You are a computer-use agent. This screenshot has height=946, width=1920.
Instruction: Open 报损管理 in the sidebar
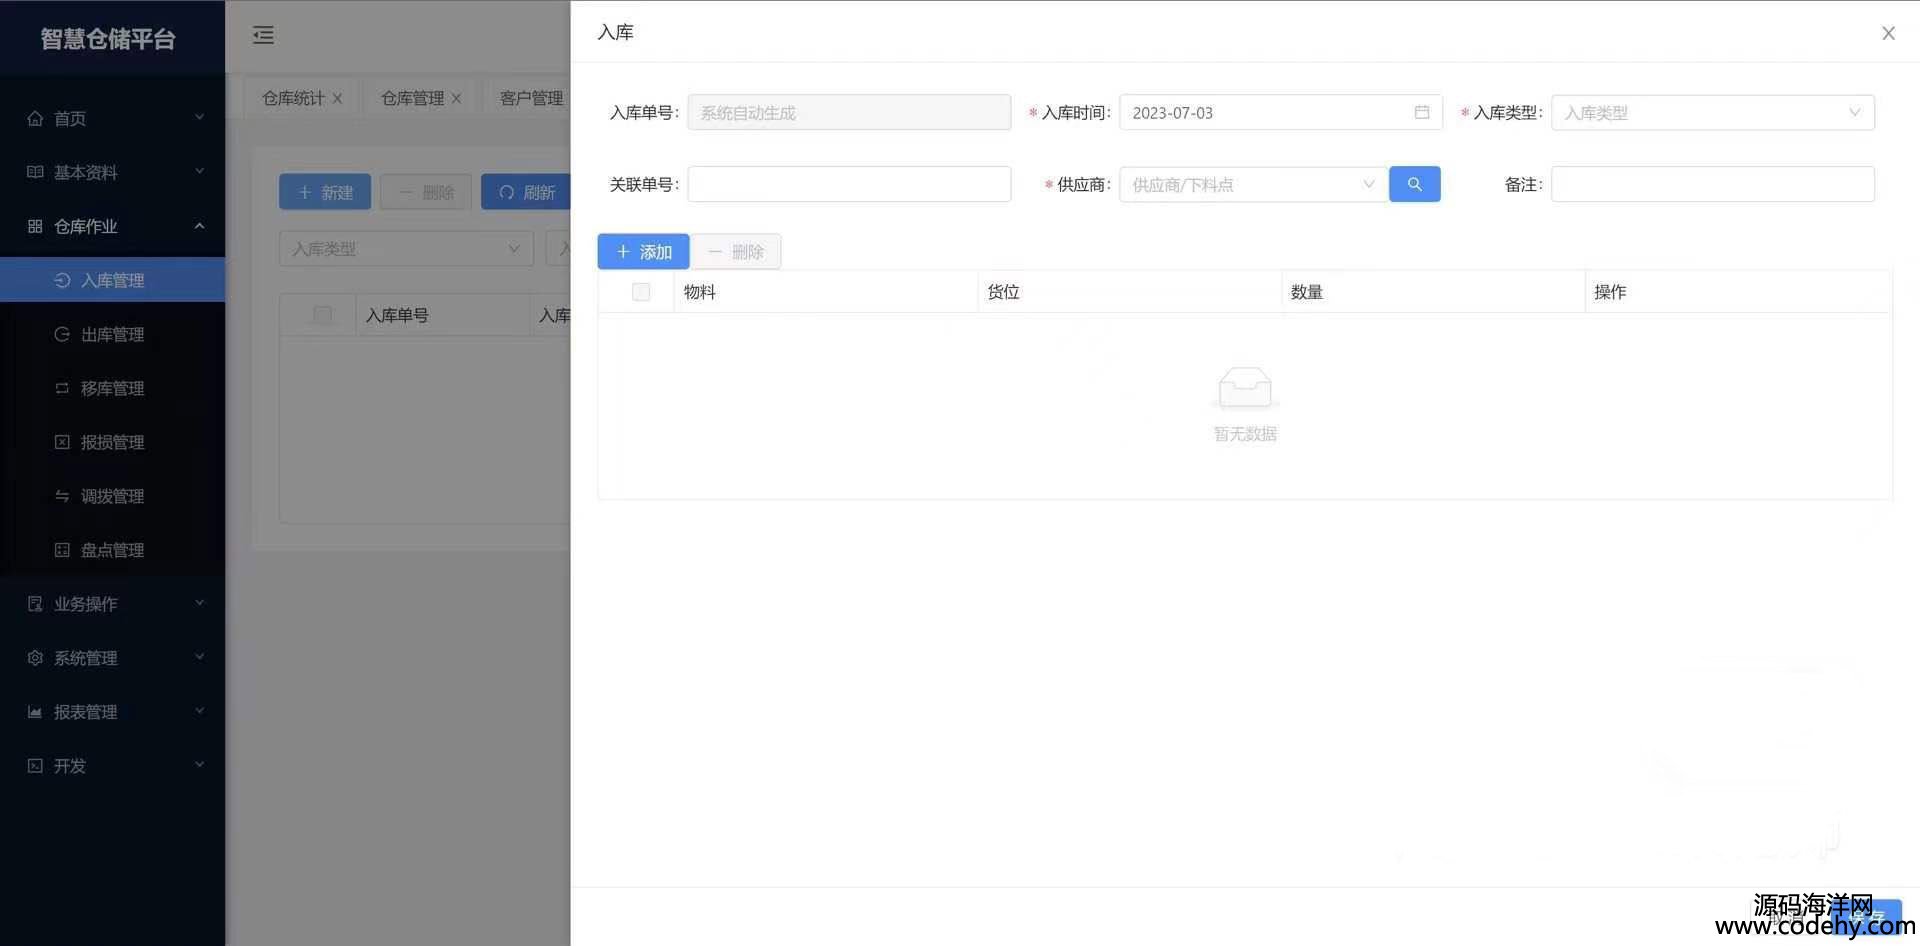(112, 442)
